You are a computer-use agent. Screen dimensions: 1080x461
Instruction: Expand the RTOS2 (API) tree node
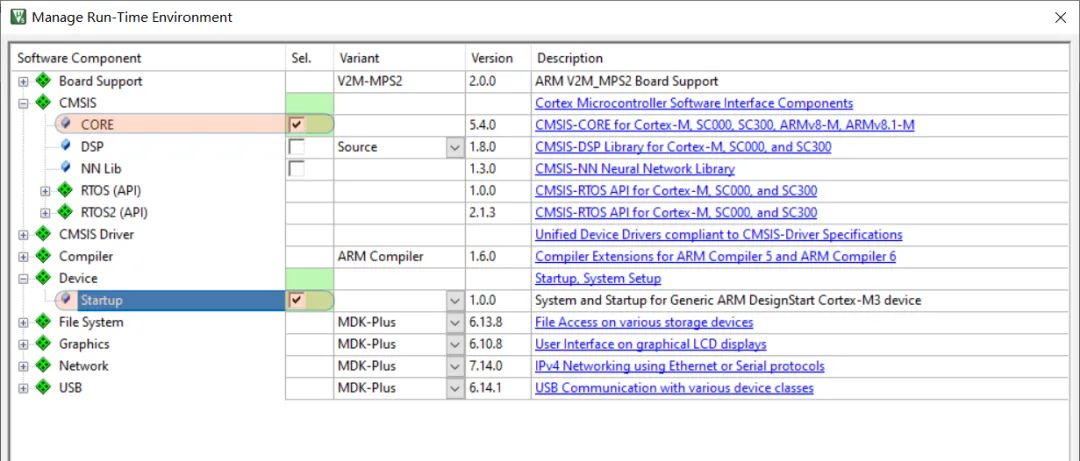click(x=45, y=213)
